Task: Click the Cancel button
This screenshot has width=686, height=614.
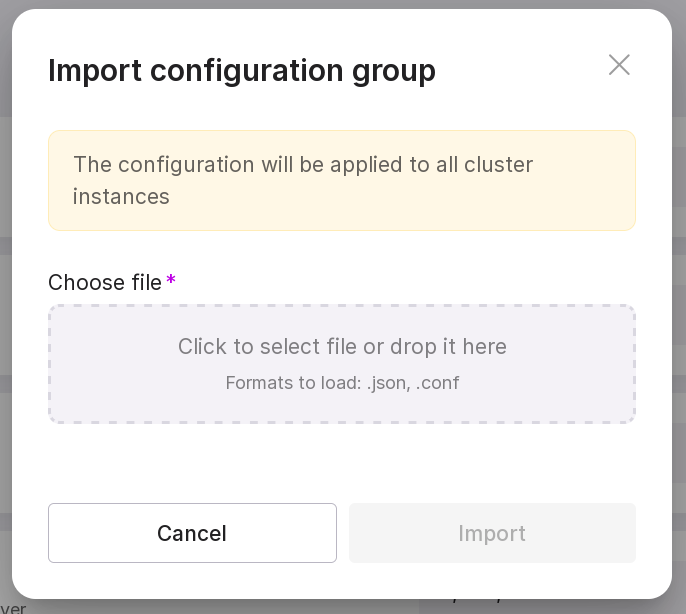Action: tap(192, 533)
